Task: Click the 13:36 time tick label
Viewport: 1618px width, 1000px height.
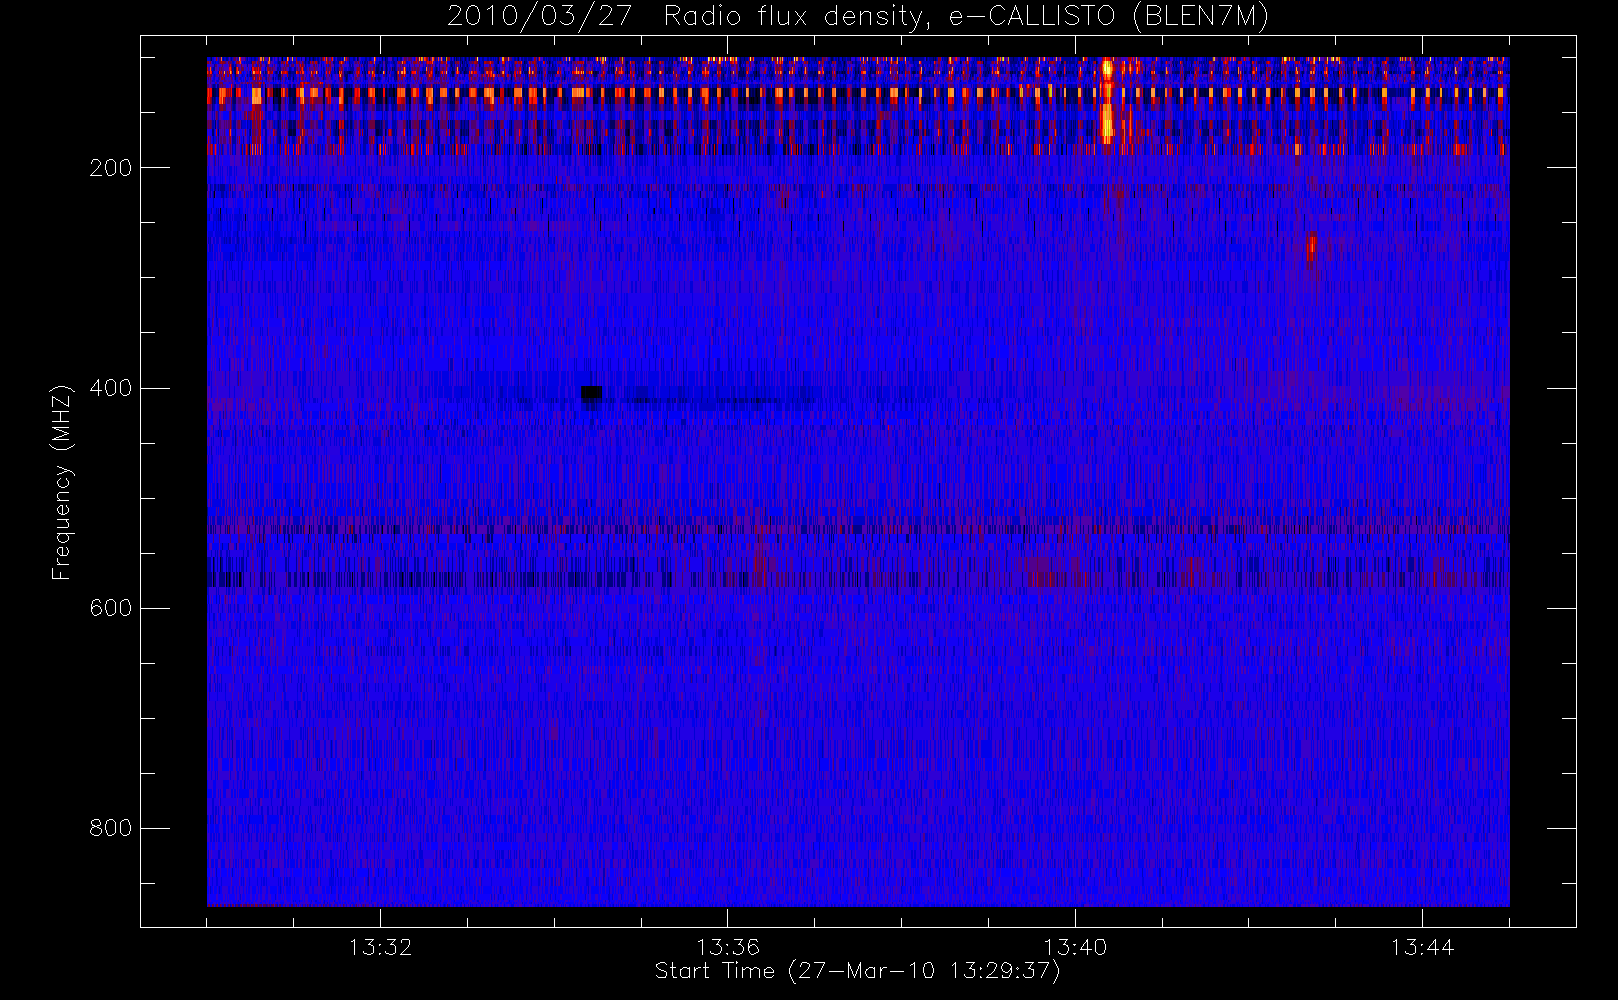Action: [728, 947]
